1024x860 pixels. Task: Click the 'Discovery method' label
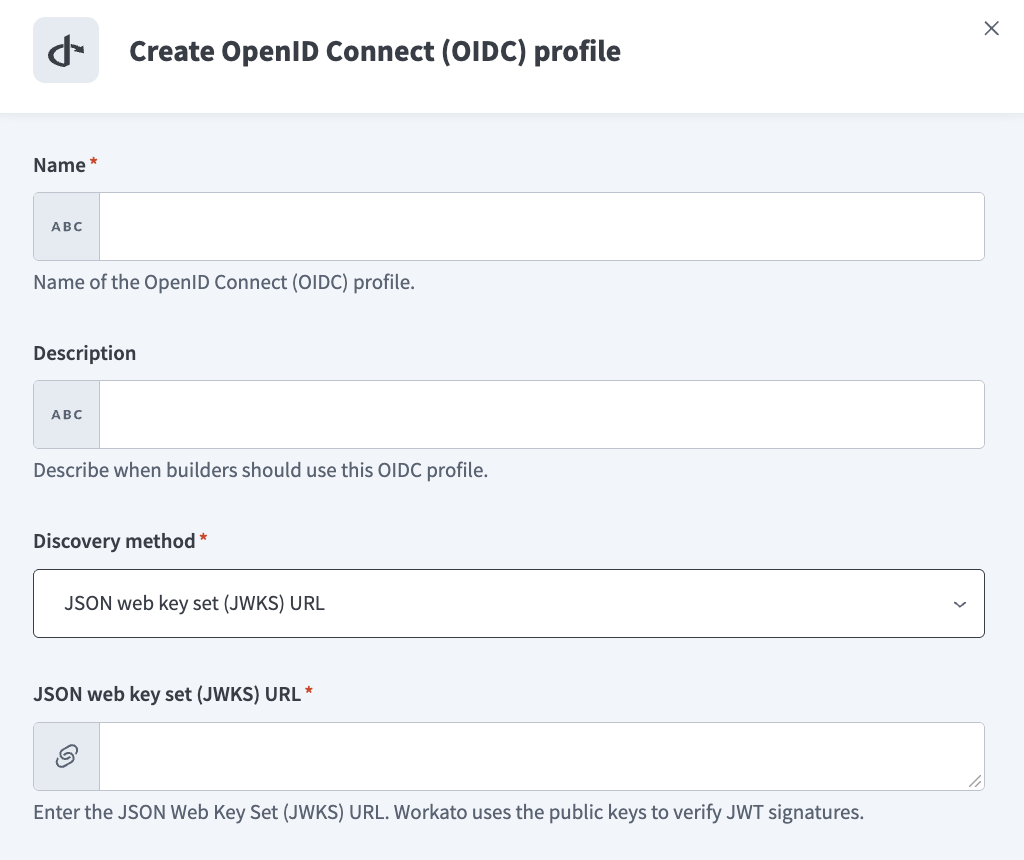(x=114, y=541)
